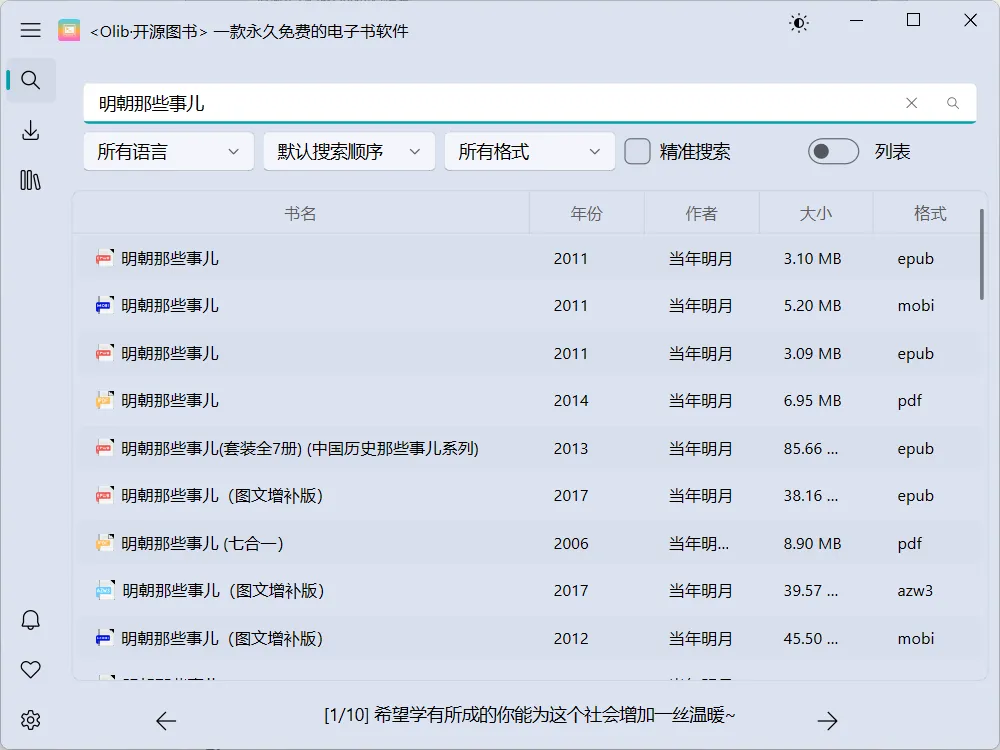Click epub icon of 3.09 MB book
Screen dimensions: 1000x750
click(105, 353)
